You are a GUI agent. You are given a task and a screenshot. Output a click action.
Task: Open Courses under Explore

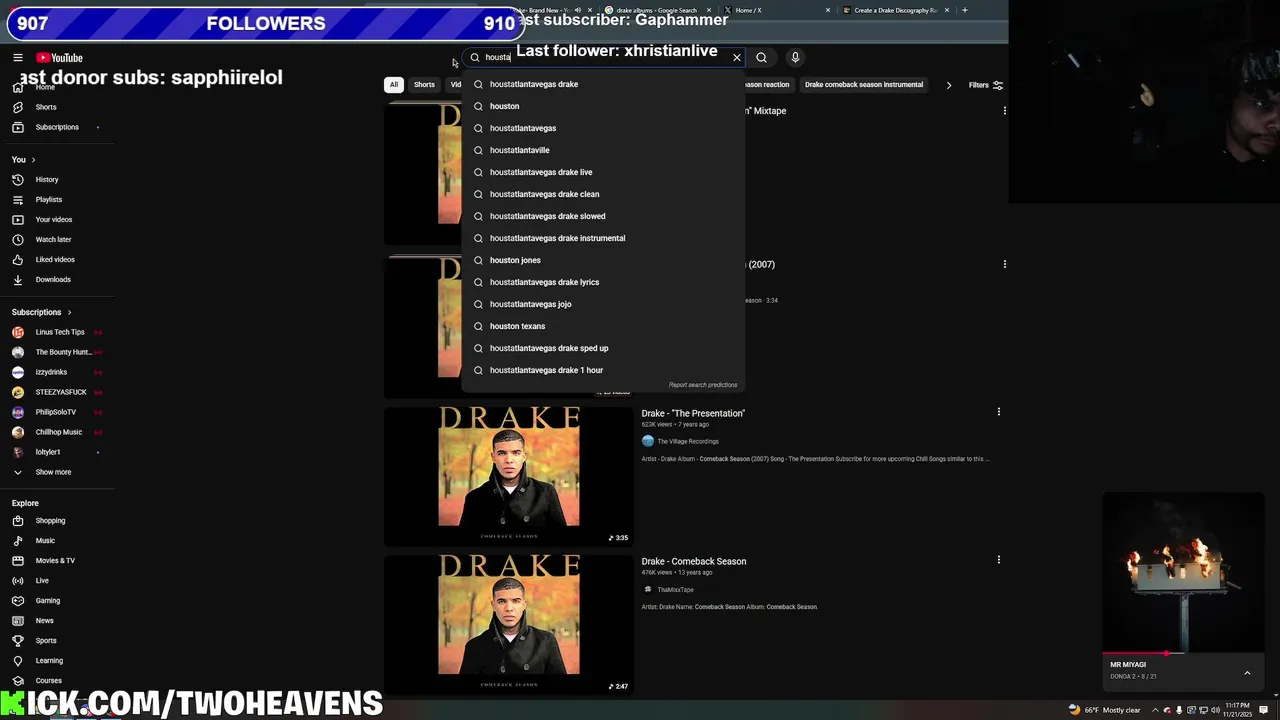tap(48, 681)
